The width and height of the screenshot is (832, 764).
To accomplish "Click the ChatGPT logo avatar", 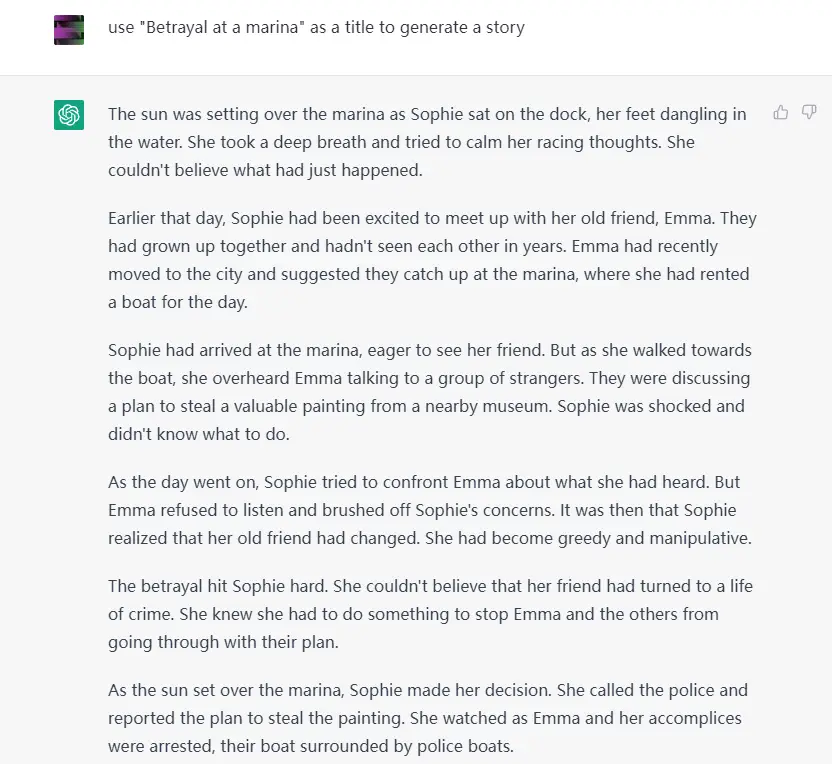I will 69,115.
